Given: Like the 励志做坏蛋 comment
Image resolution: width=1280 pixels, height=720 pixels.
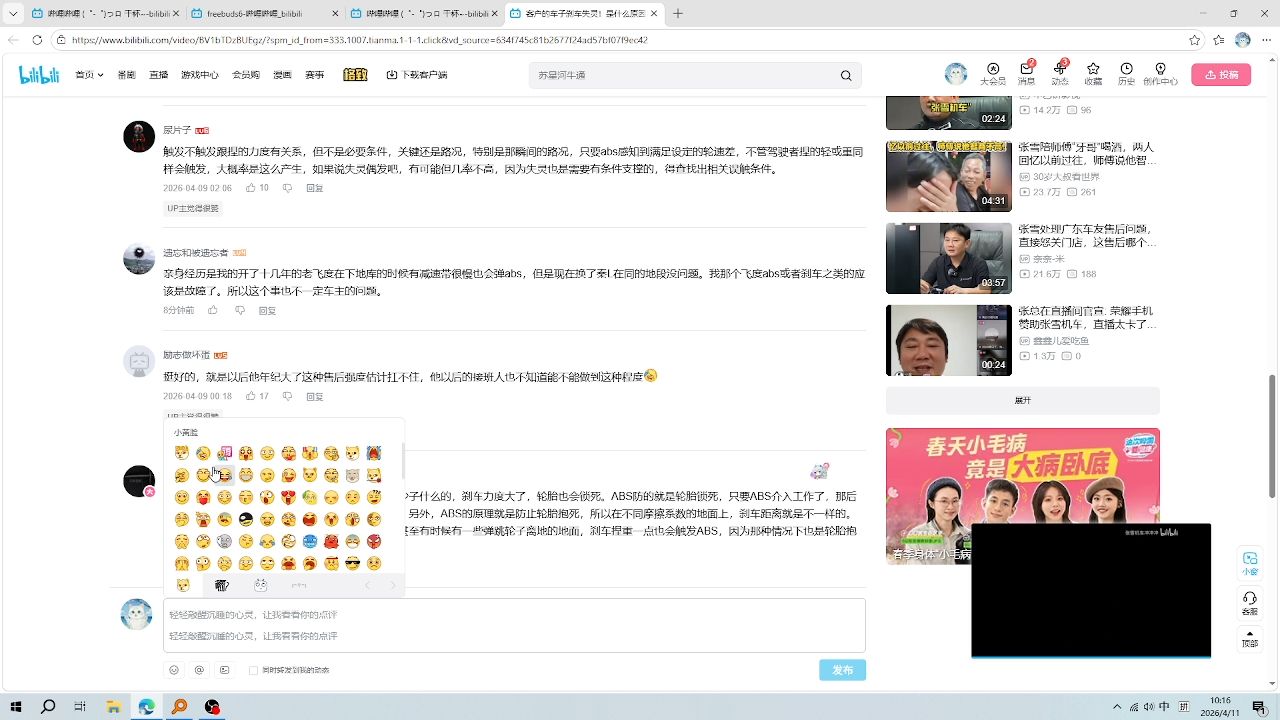Looking at the screenshot, I should click(251, 396).
